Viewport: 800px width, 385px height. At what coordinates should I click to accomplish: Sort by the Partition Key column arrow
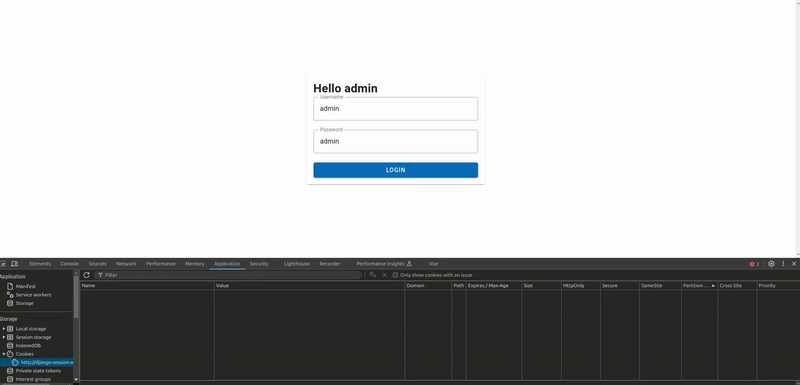[x=713, y=286]
